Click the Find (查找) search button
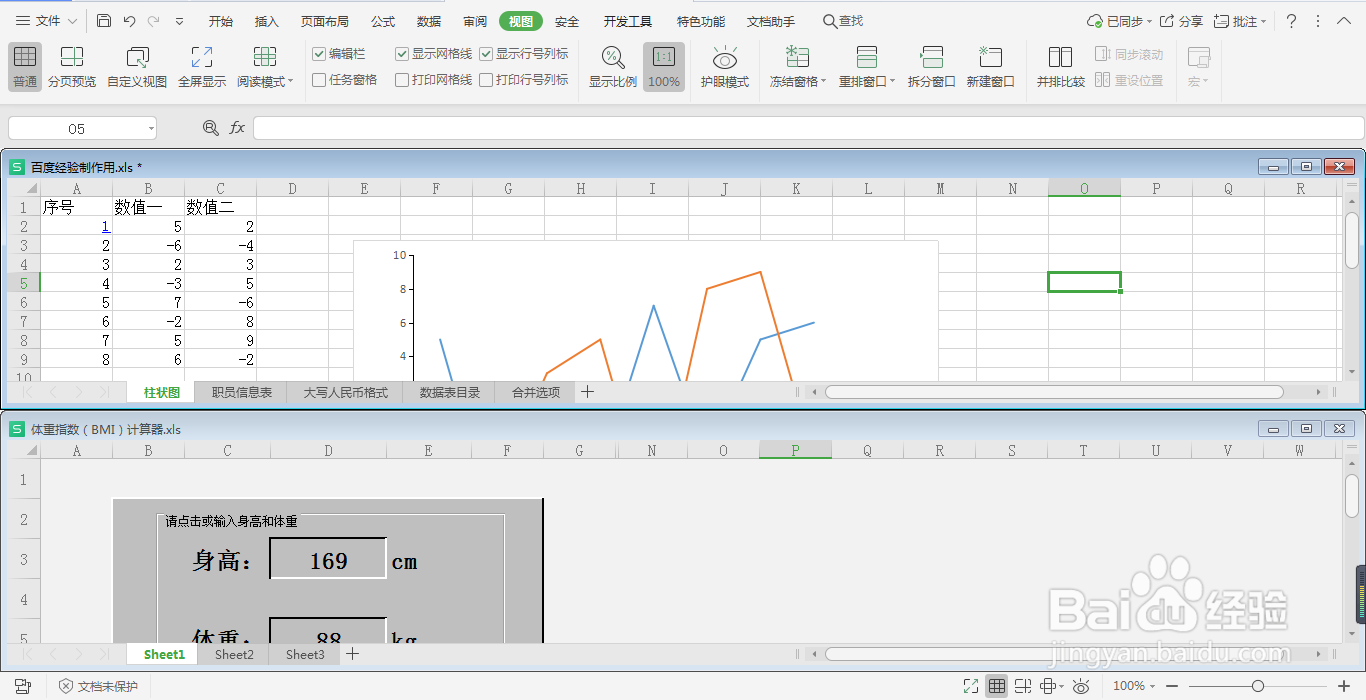This screenshot has height=700, width=1366. click(x=843, y=21)
